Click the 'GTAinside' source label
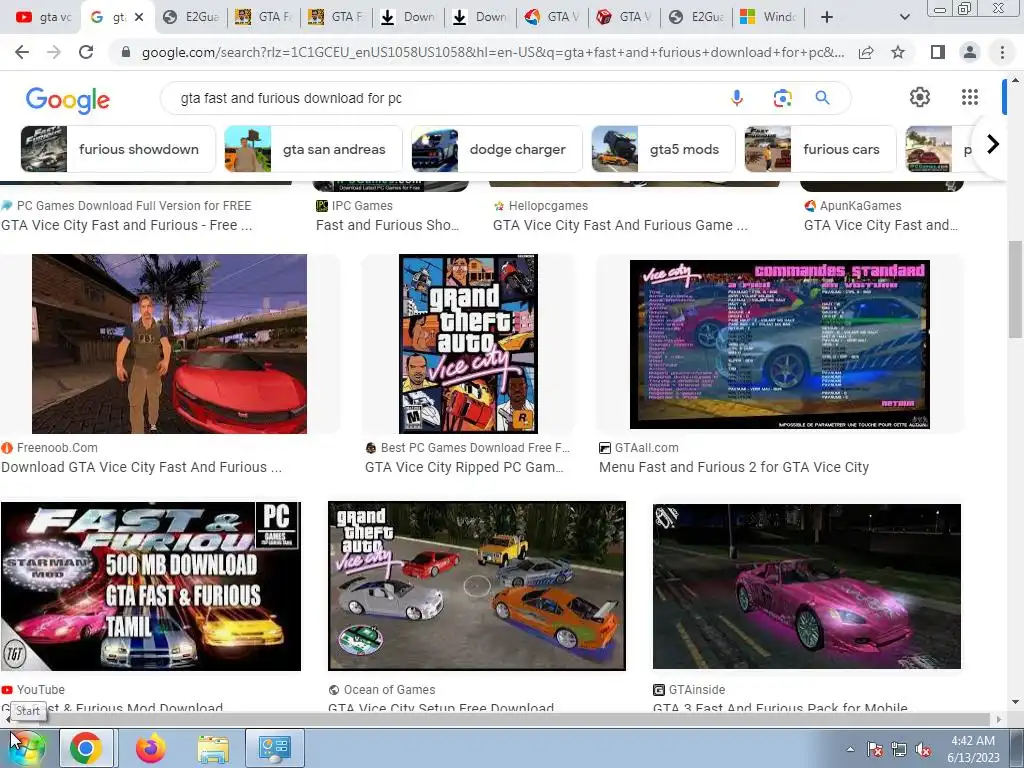The height and width of the screenshot is (768, 1024). [697, 690]
